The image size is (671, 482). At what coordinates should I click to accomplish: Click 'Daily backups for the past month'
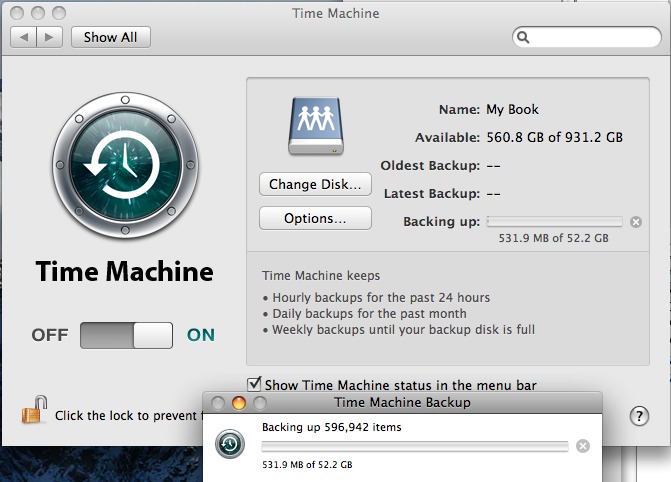pyautogui.click(x=369, y=313)
